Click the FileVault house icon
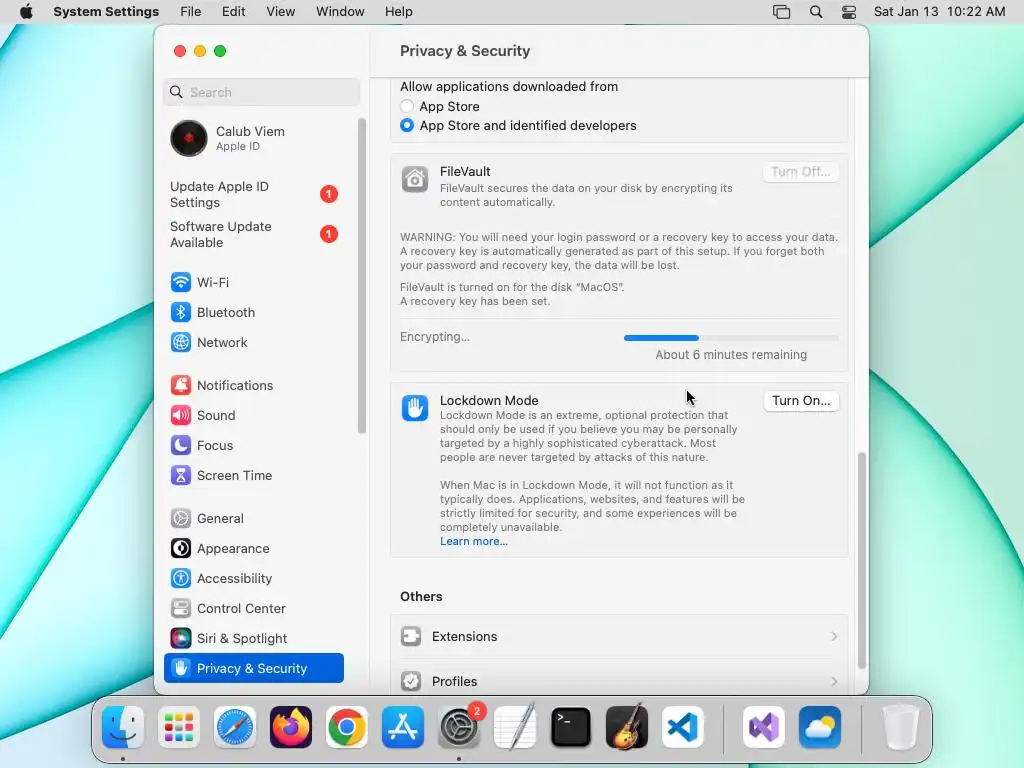1024x768 pixels. [415, 179]
